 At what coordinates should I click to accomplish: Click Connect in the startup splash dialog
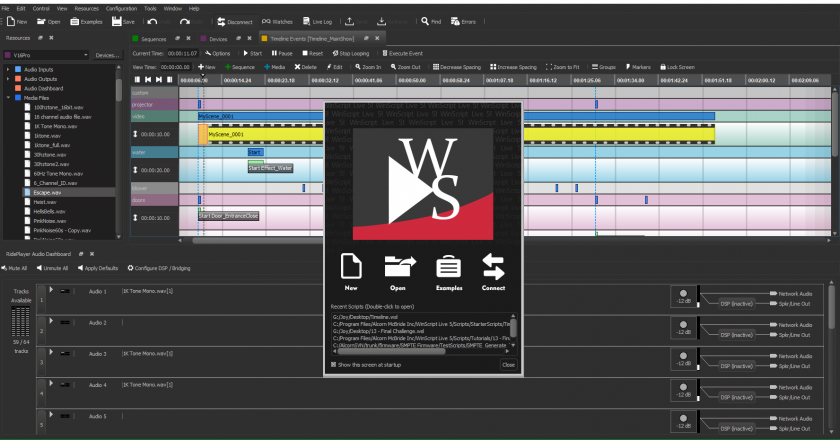pos(493,272)
